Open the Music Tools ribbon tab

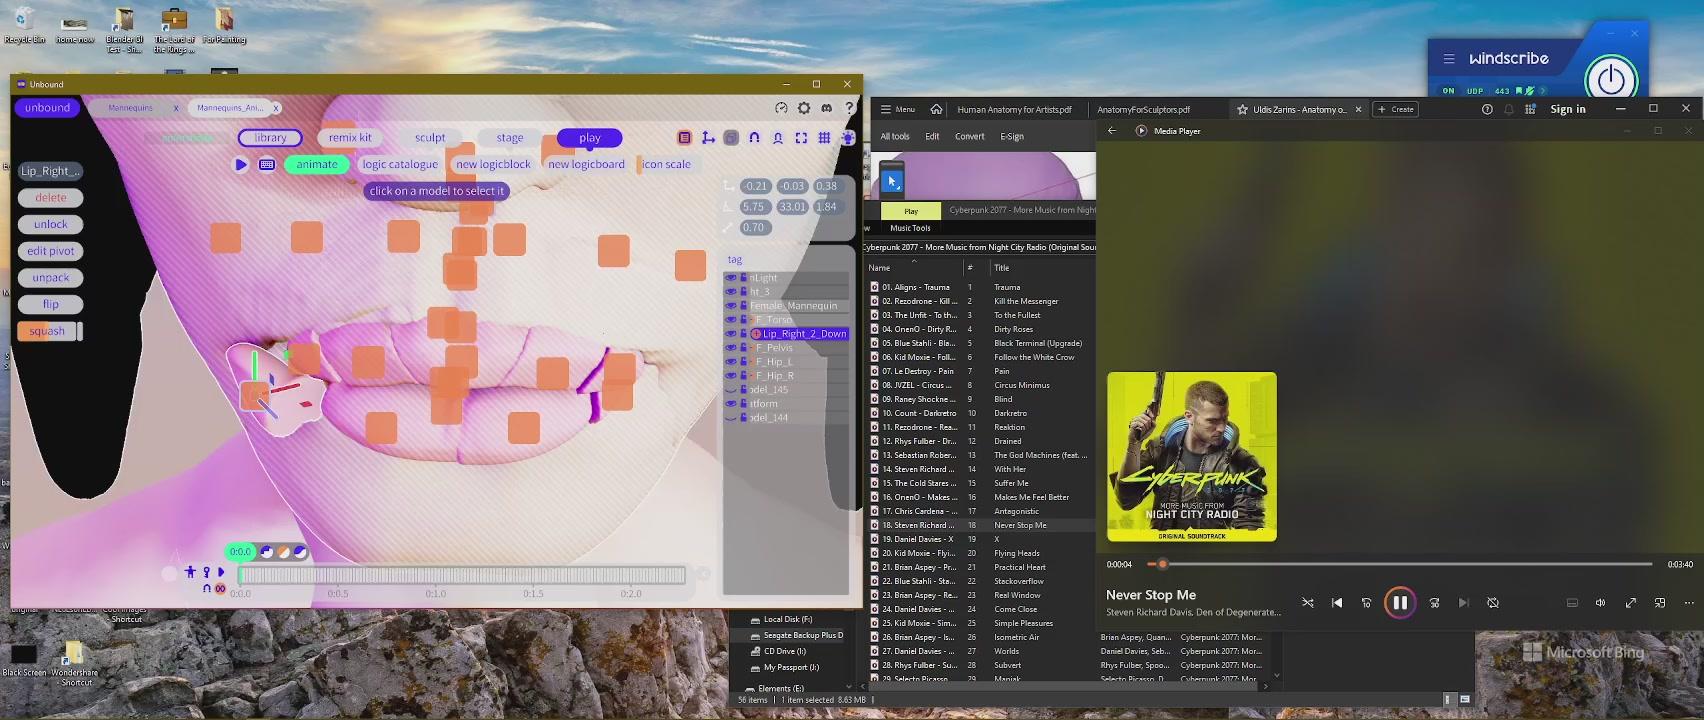coord(910,228)
